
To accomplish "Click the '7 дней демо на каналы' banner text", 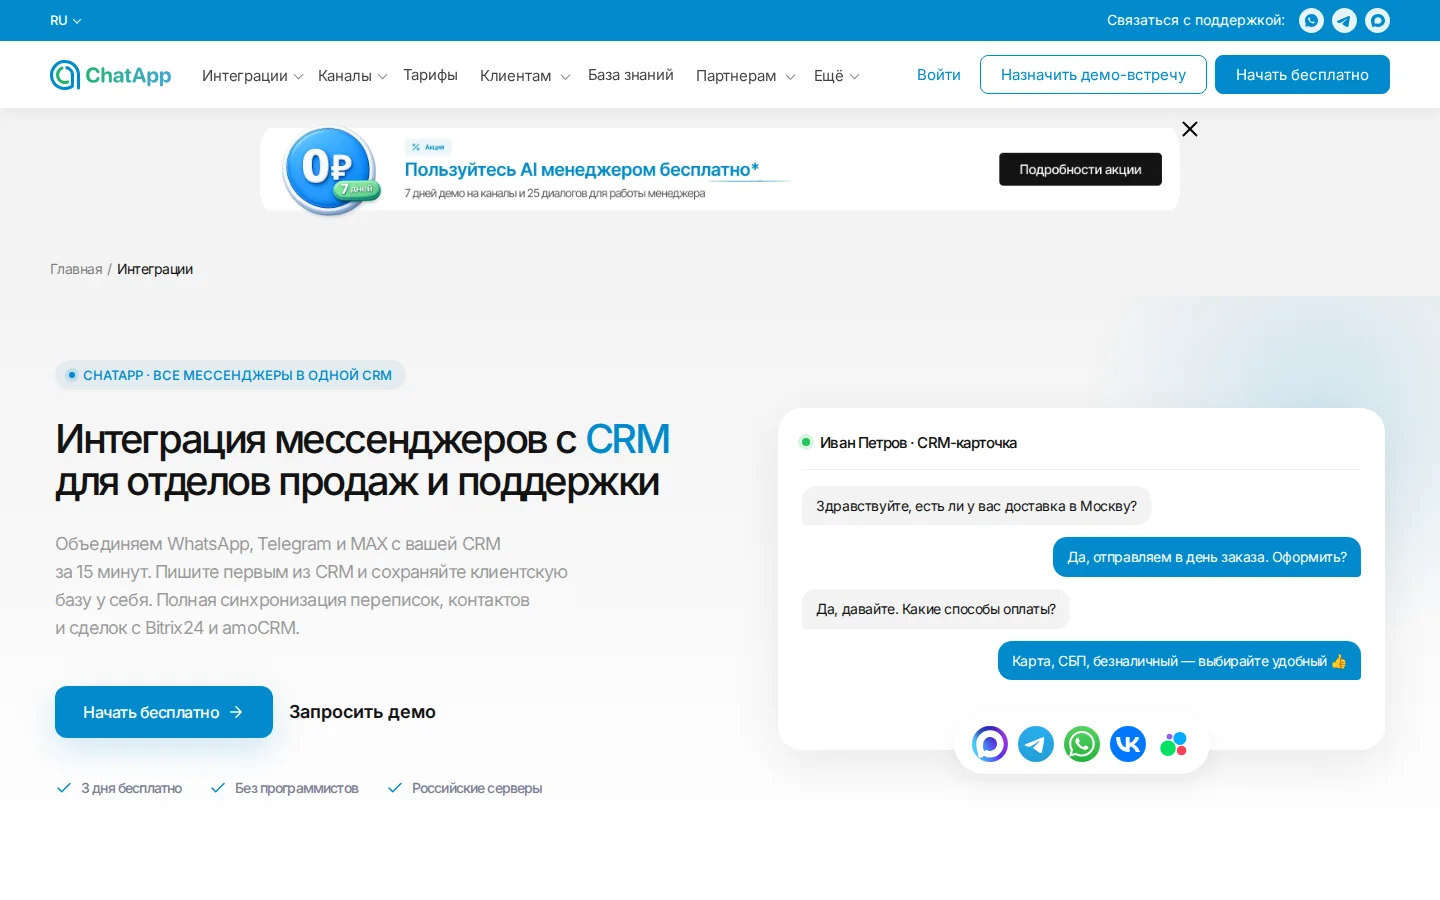I will coord(555,193).
